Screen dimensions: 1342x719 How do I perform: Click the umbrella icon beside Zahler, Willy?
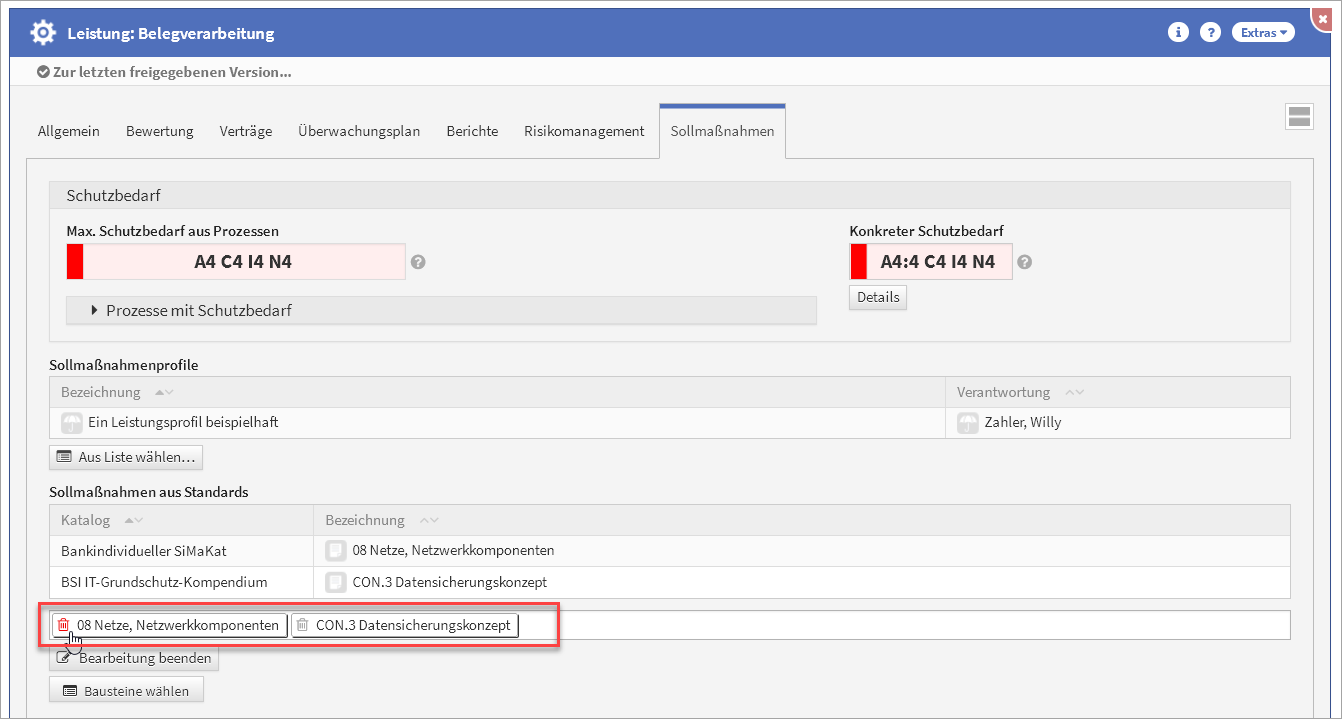967,422
